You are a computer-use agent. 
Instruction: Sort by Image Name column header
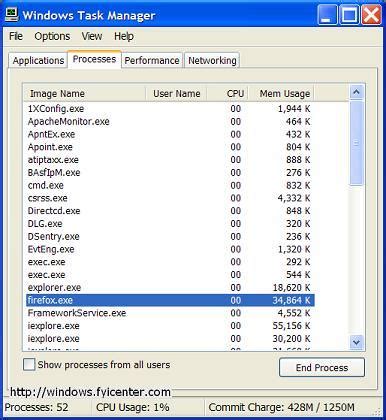click(85, 93)
